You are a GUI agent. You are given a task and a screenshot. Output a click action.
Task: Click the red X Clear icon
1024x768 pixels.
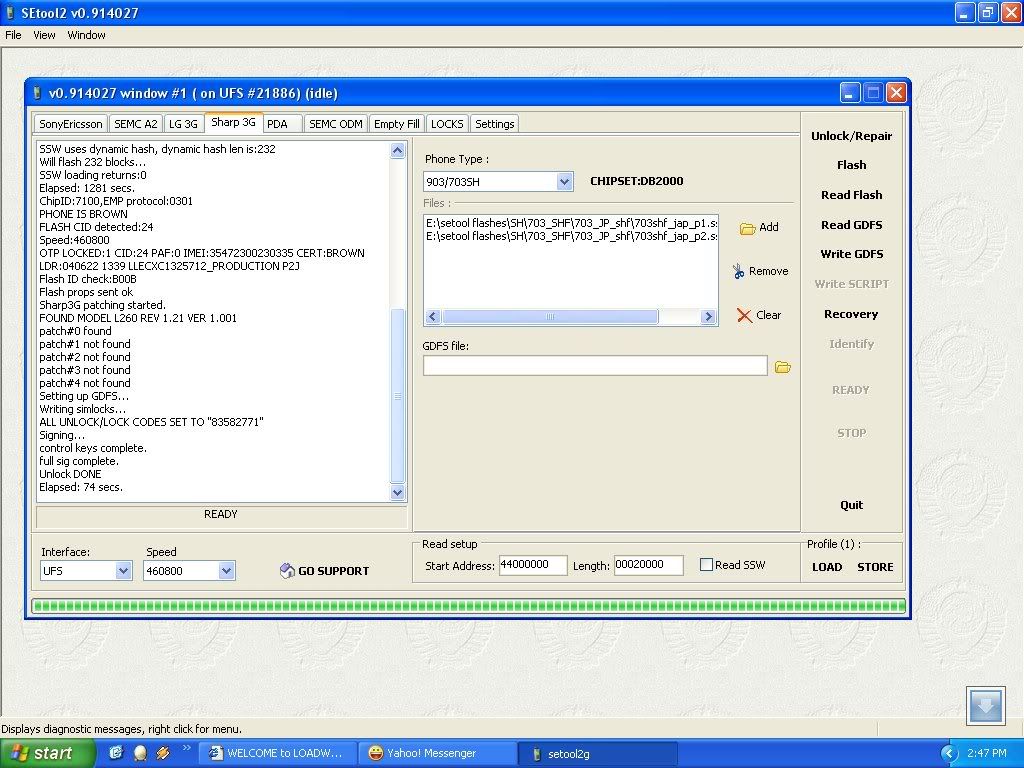pyautogui.click(x=744, y=315)
